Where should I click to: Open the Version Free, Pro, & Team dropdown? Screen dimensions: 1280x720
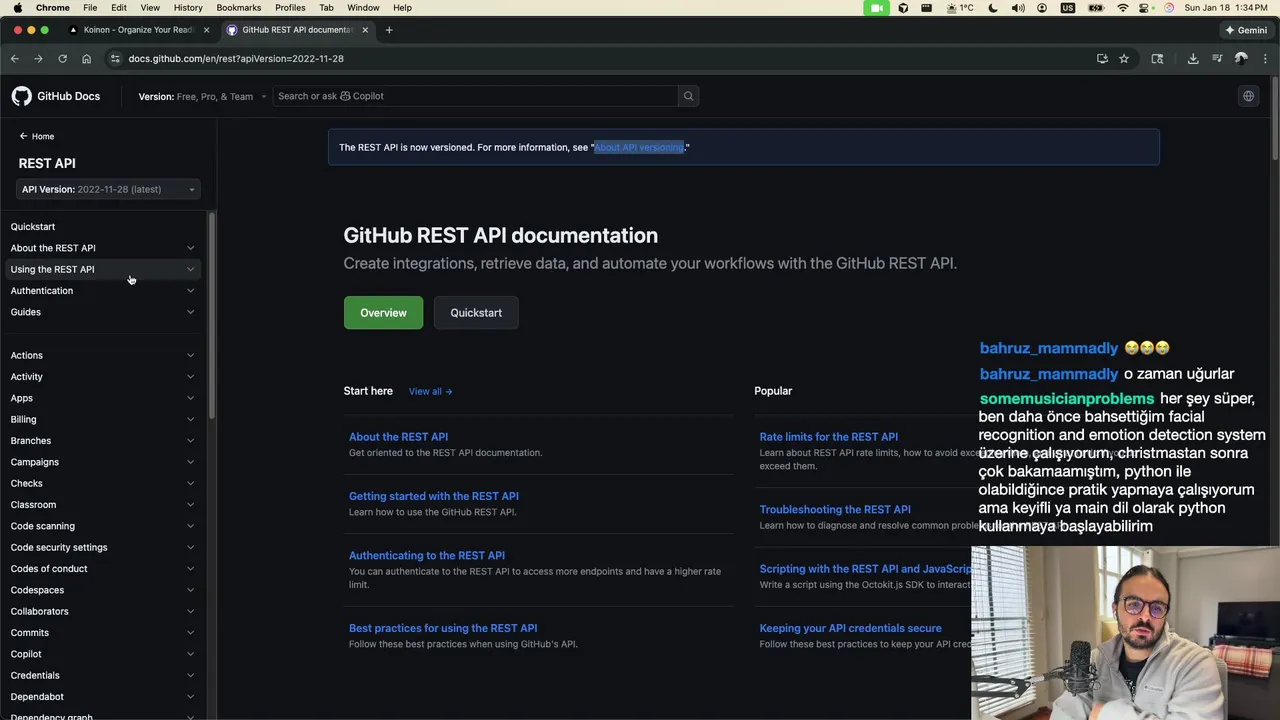coord(203,96)
